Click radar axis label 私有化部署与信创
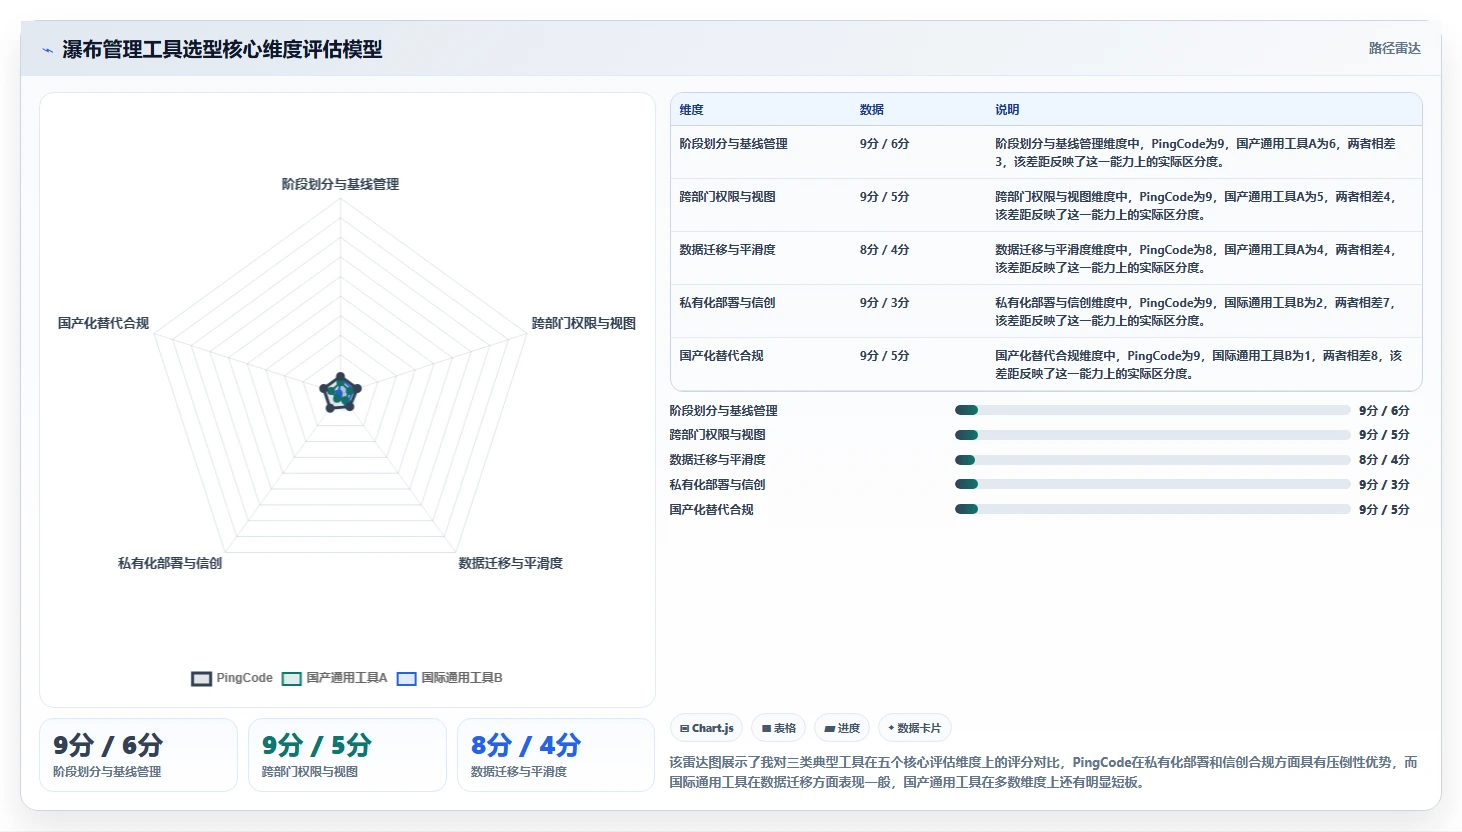Screen dimensions: 1462x832 click(170, 563)
